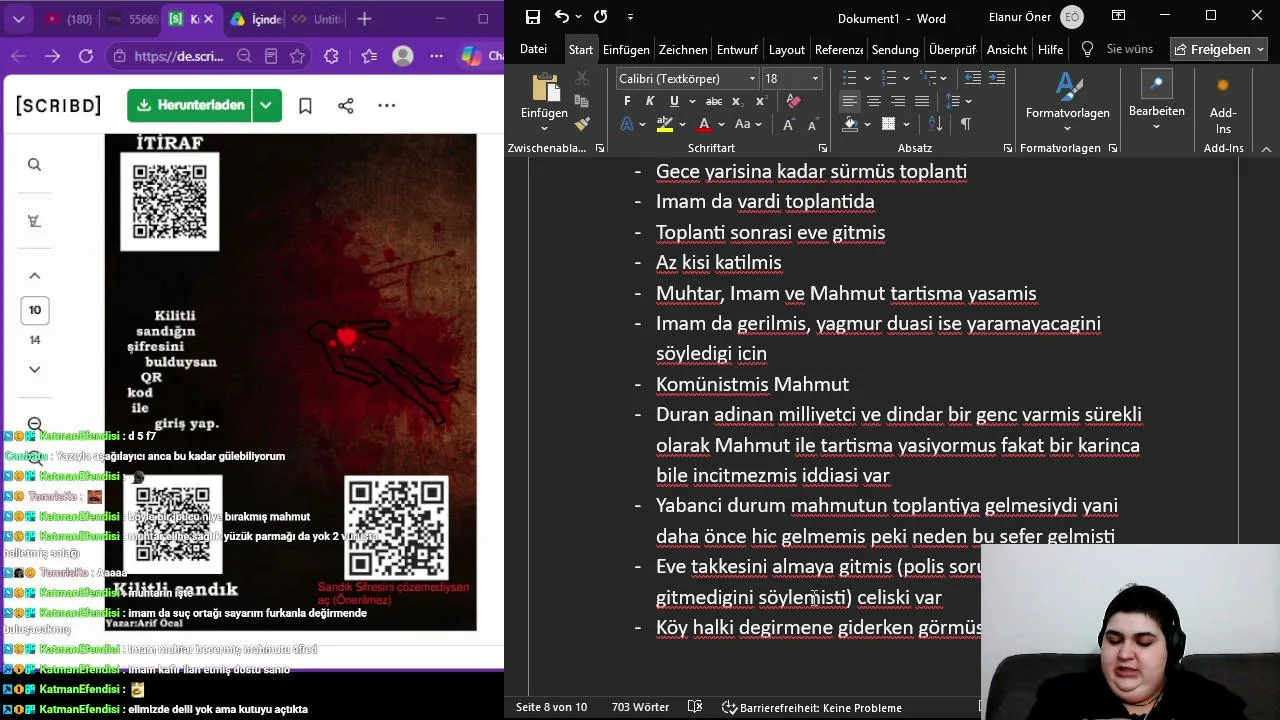1280x720 pixels.
Task: Go to next page in Scribd viewer
Action: click(35, 369)
